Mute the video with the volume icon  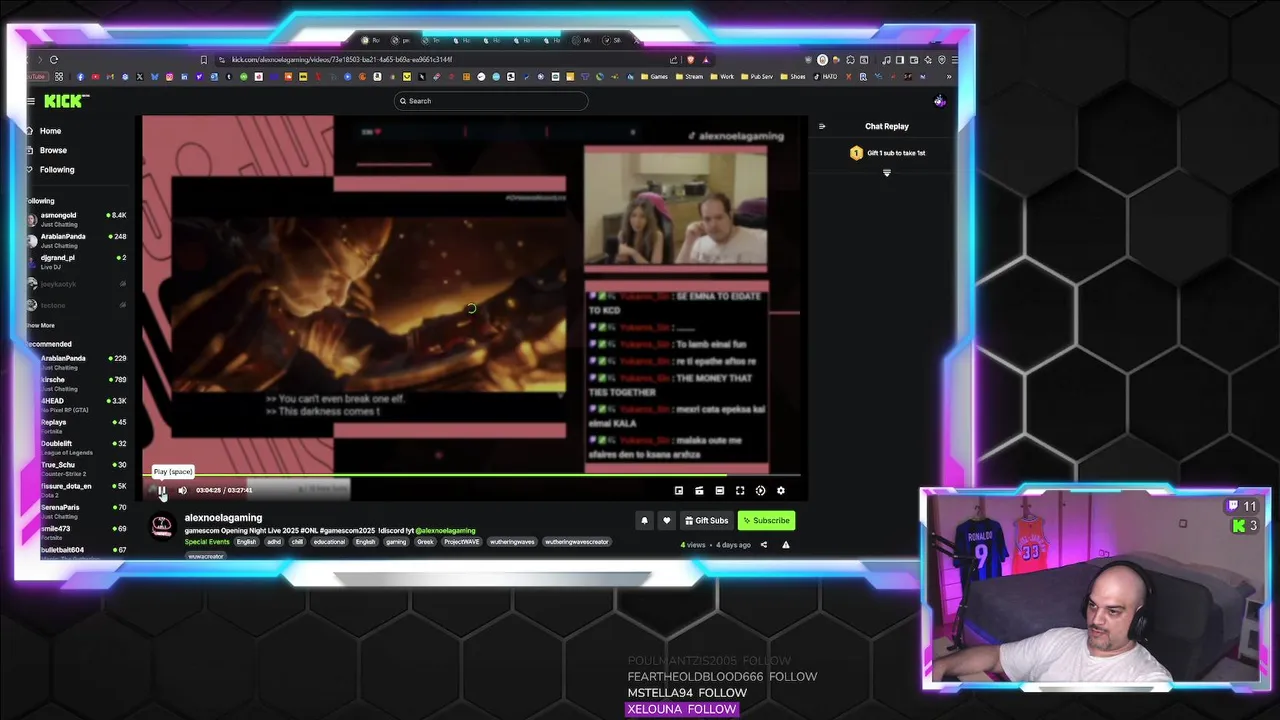182,490
